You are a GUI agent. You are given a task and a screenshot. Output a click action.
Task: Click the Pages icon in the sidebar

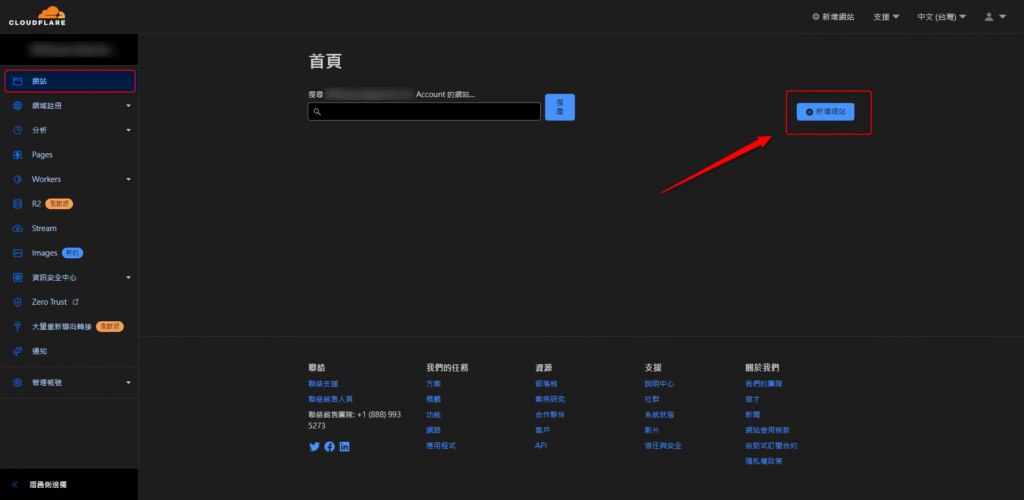[x=18, y=155]
